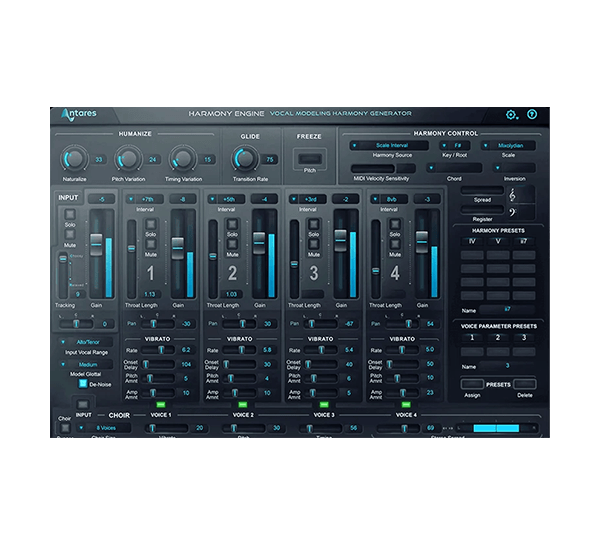The height and width of the screenshot is (543, 600).
Task: Open the settings gear menu
Action: tap(512, 114)
